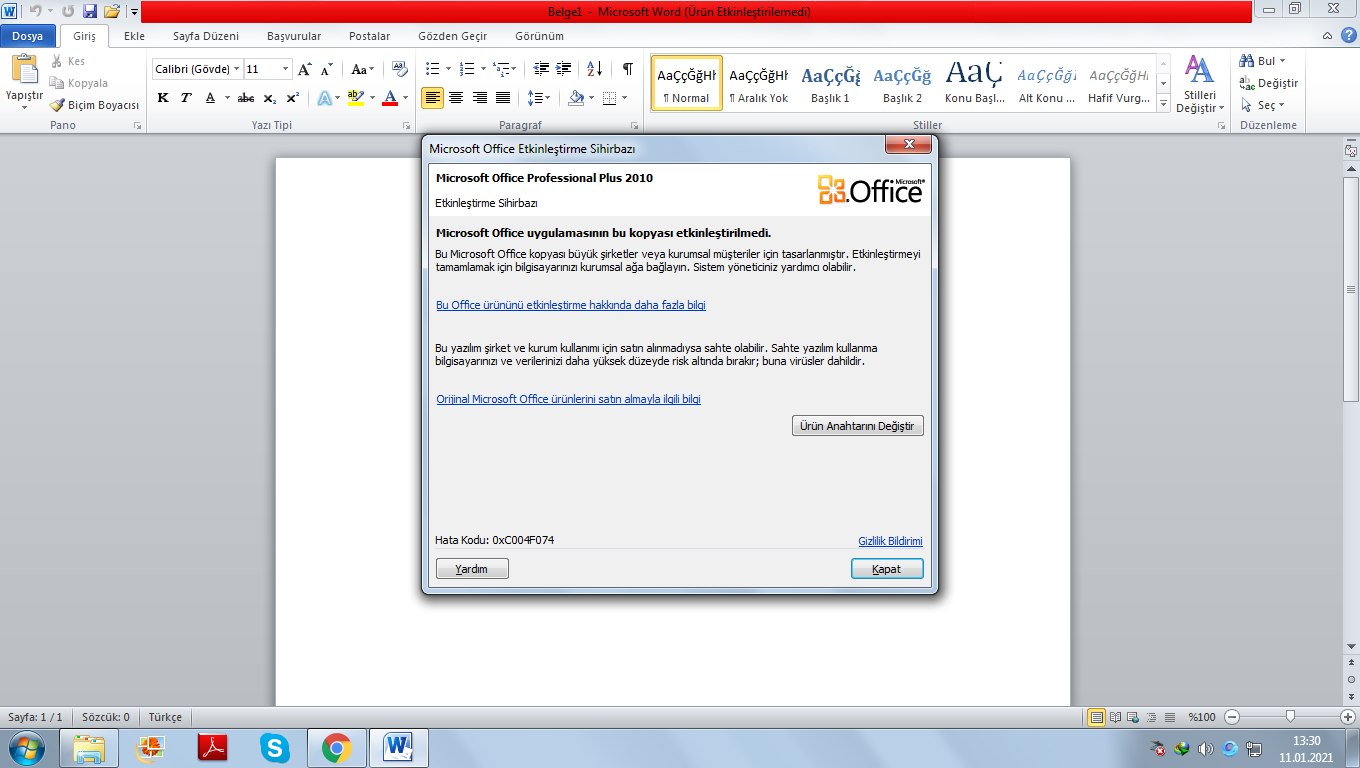Select center text alignment
The image size is (1360, 768).
(456, 98)
